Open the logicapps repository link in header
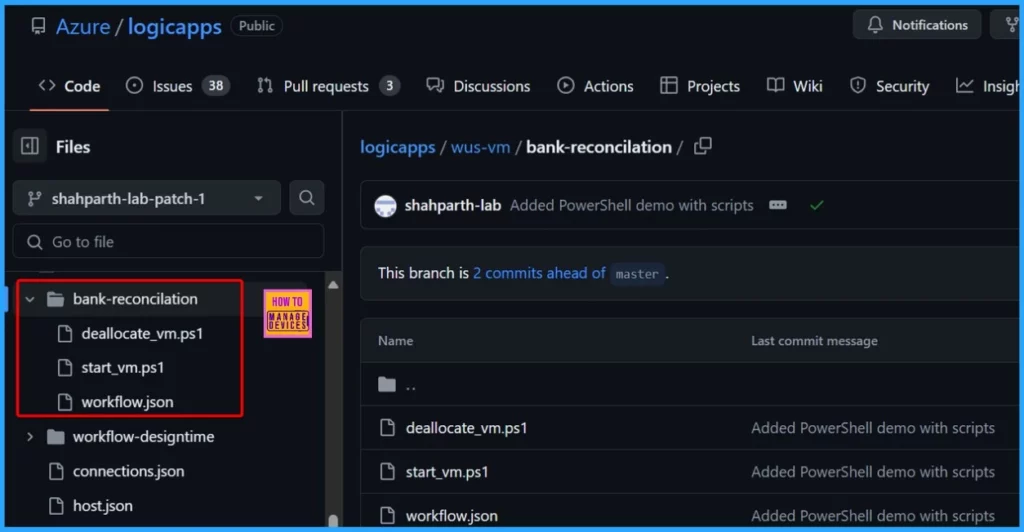The height and width of the screenshot is (532, 1024). (x=174, y=26)
